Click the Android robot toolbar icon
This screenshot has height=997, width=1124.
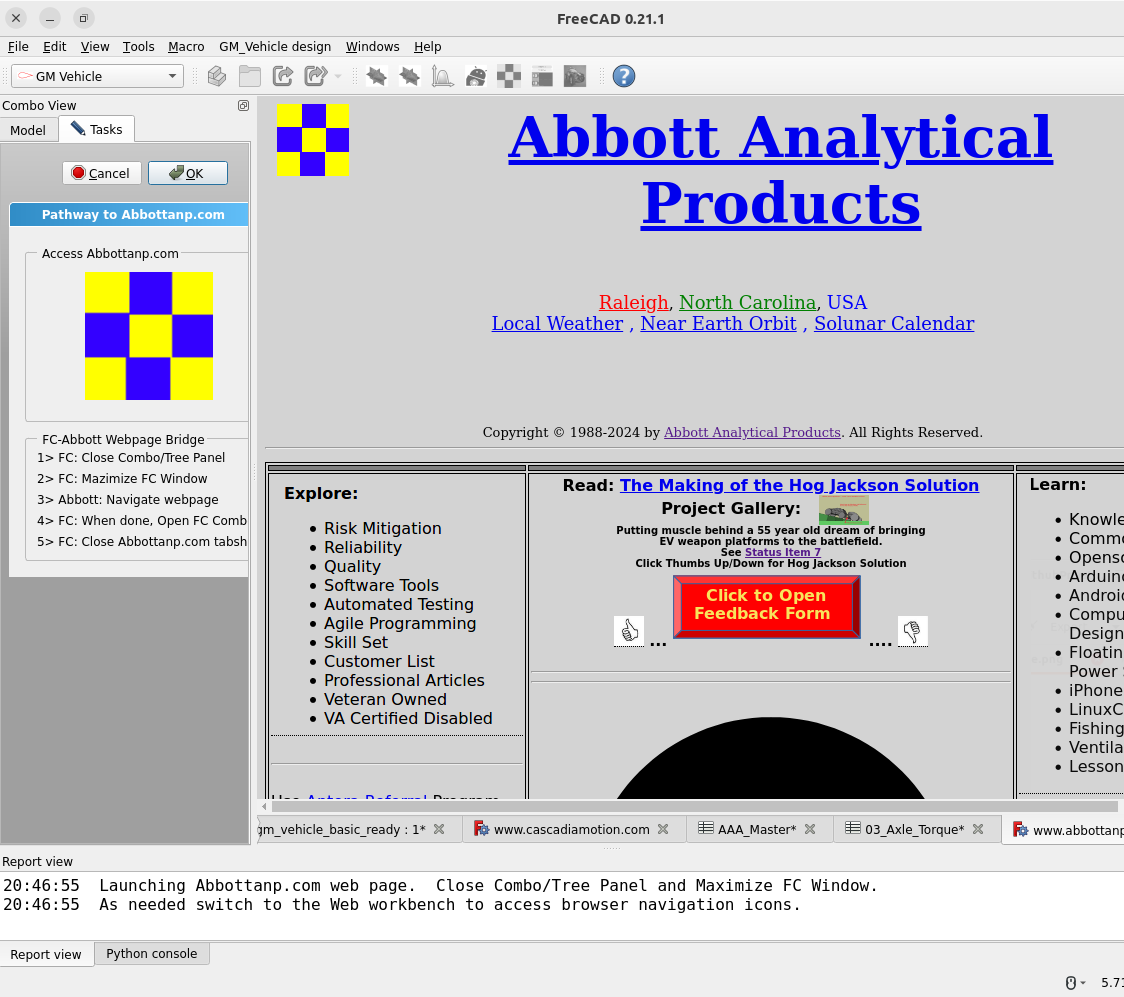tap(476, 76)
